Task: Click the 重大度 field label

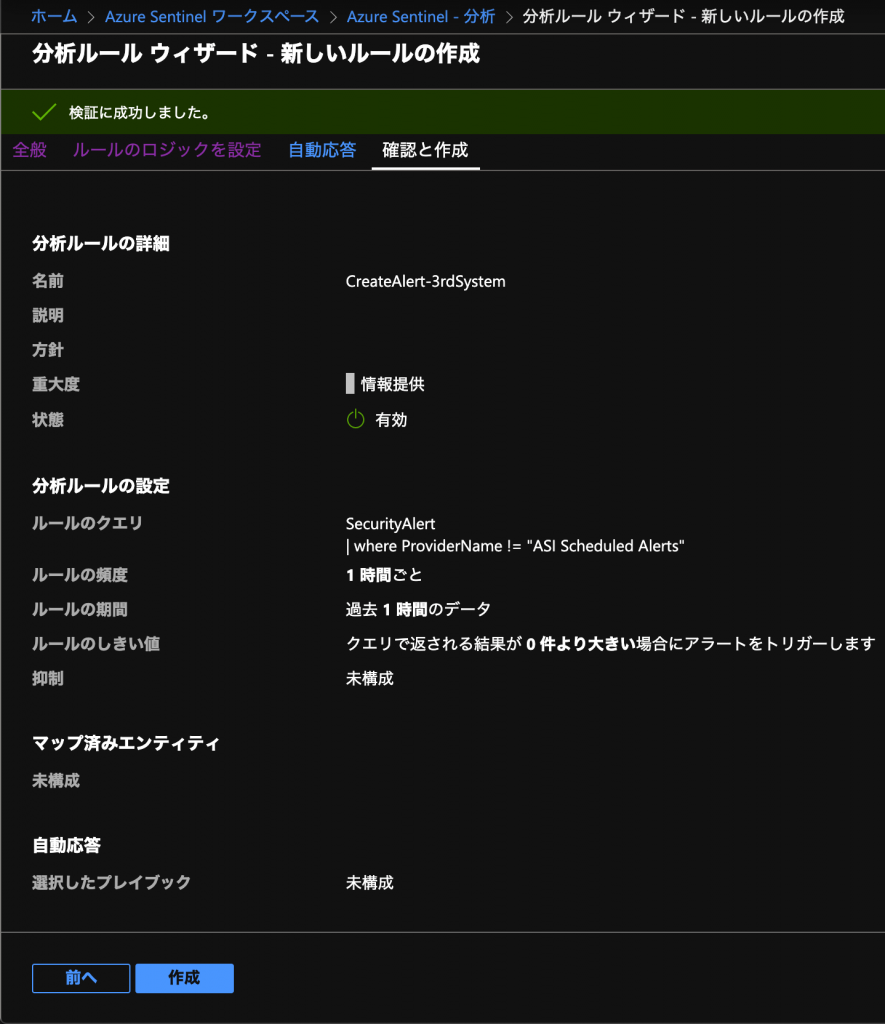Action: tap(56, 385)
